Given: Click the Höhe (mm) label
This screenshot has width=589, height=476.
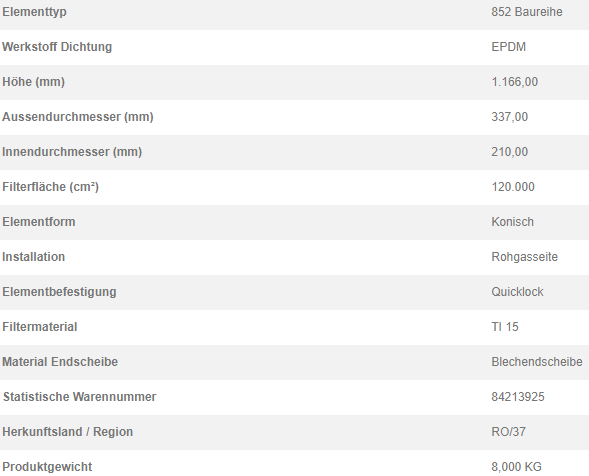Looking at the screenshot, I should point(33,82).
